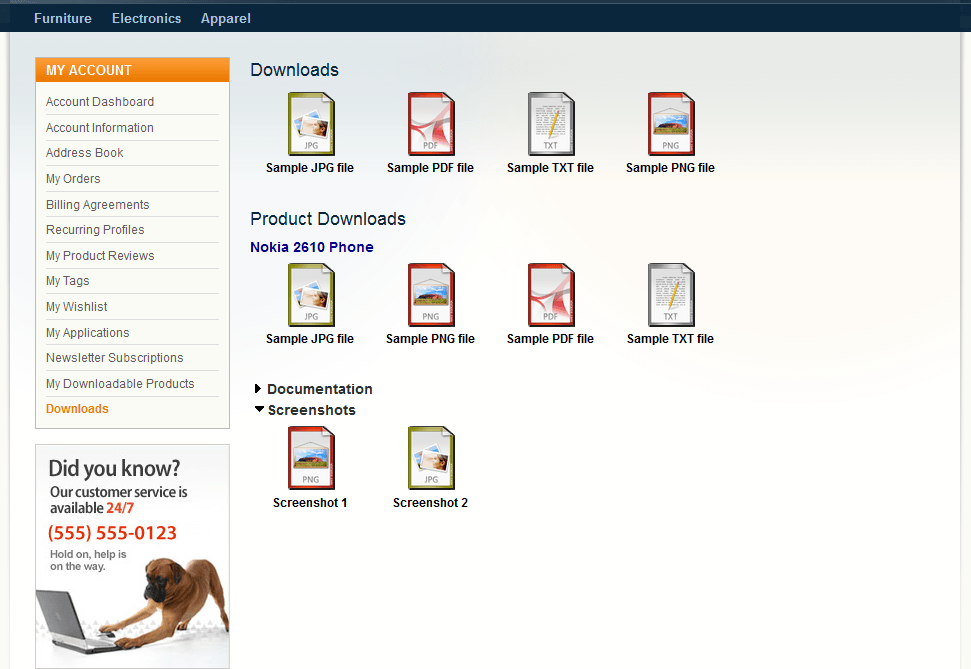Open the Sample JPG file for Nokia 2610 Phone

(310, 294)
